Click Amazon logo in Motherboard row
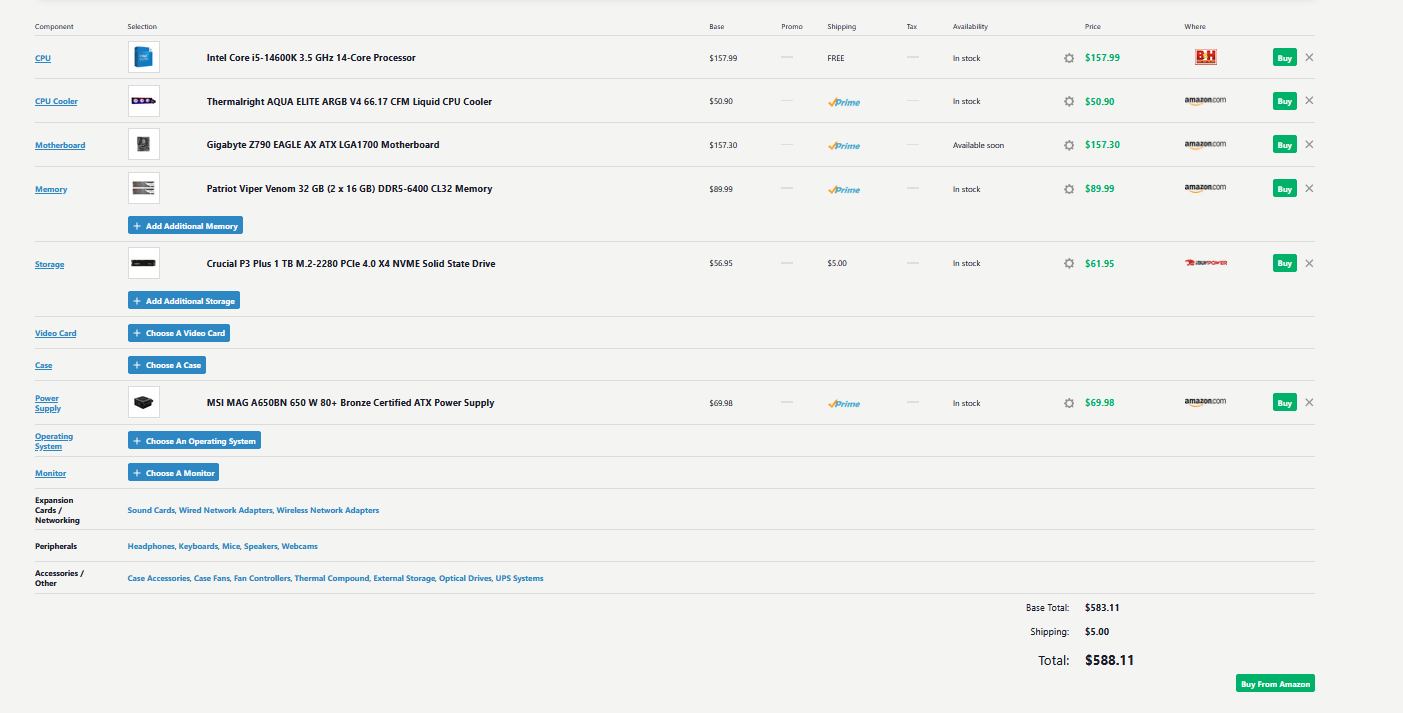The width and height of the screenshot is (1403, 713). (1205, 145)
